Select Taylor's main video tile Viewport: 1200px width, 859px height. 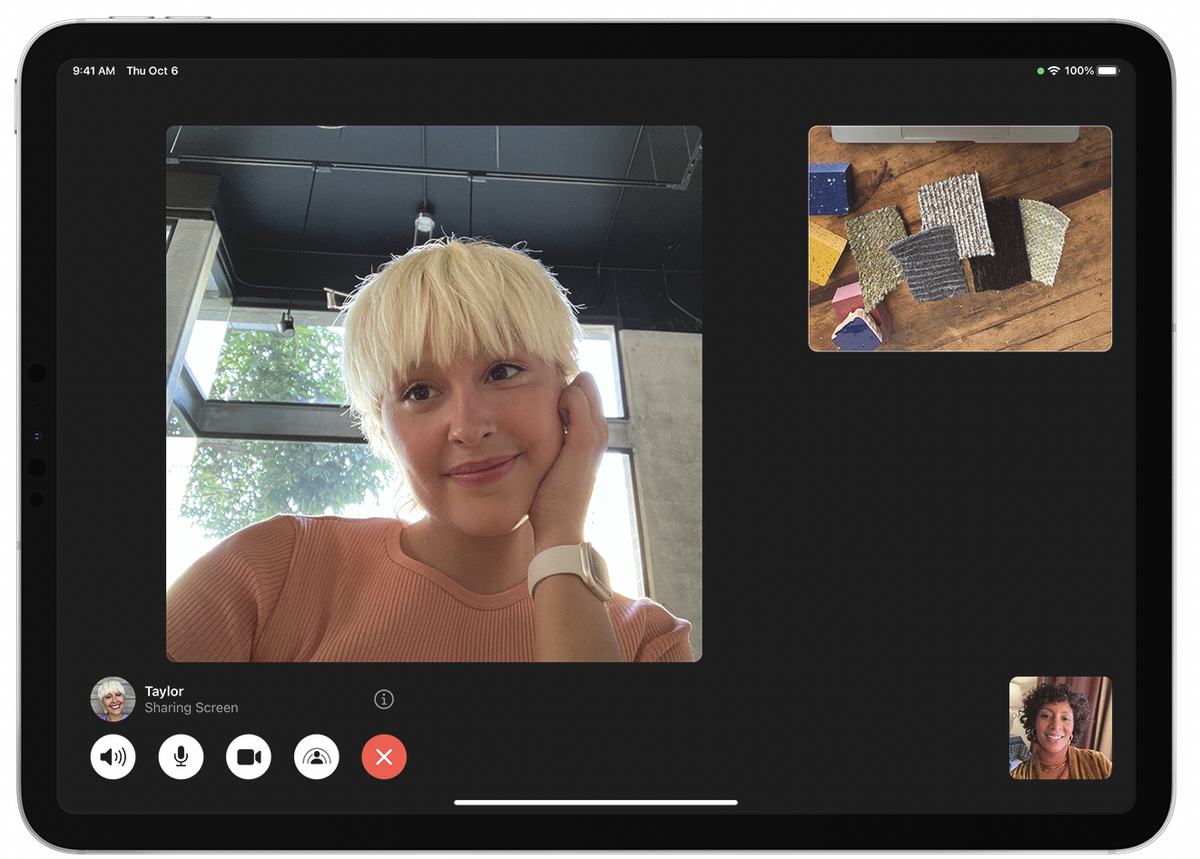[x=434, y=393]
